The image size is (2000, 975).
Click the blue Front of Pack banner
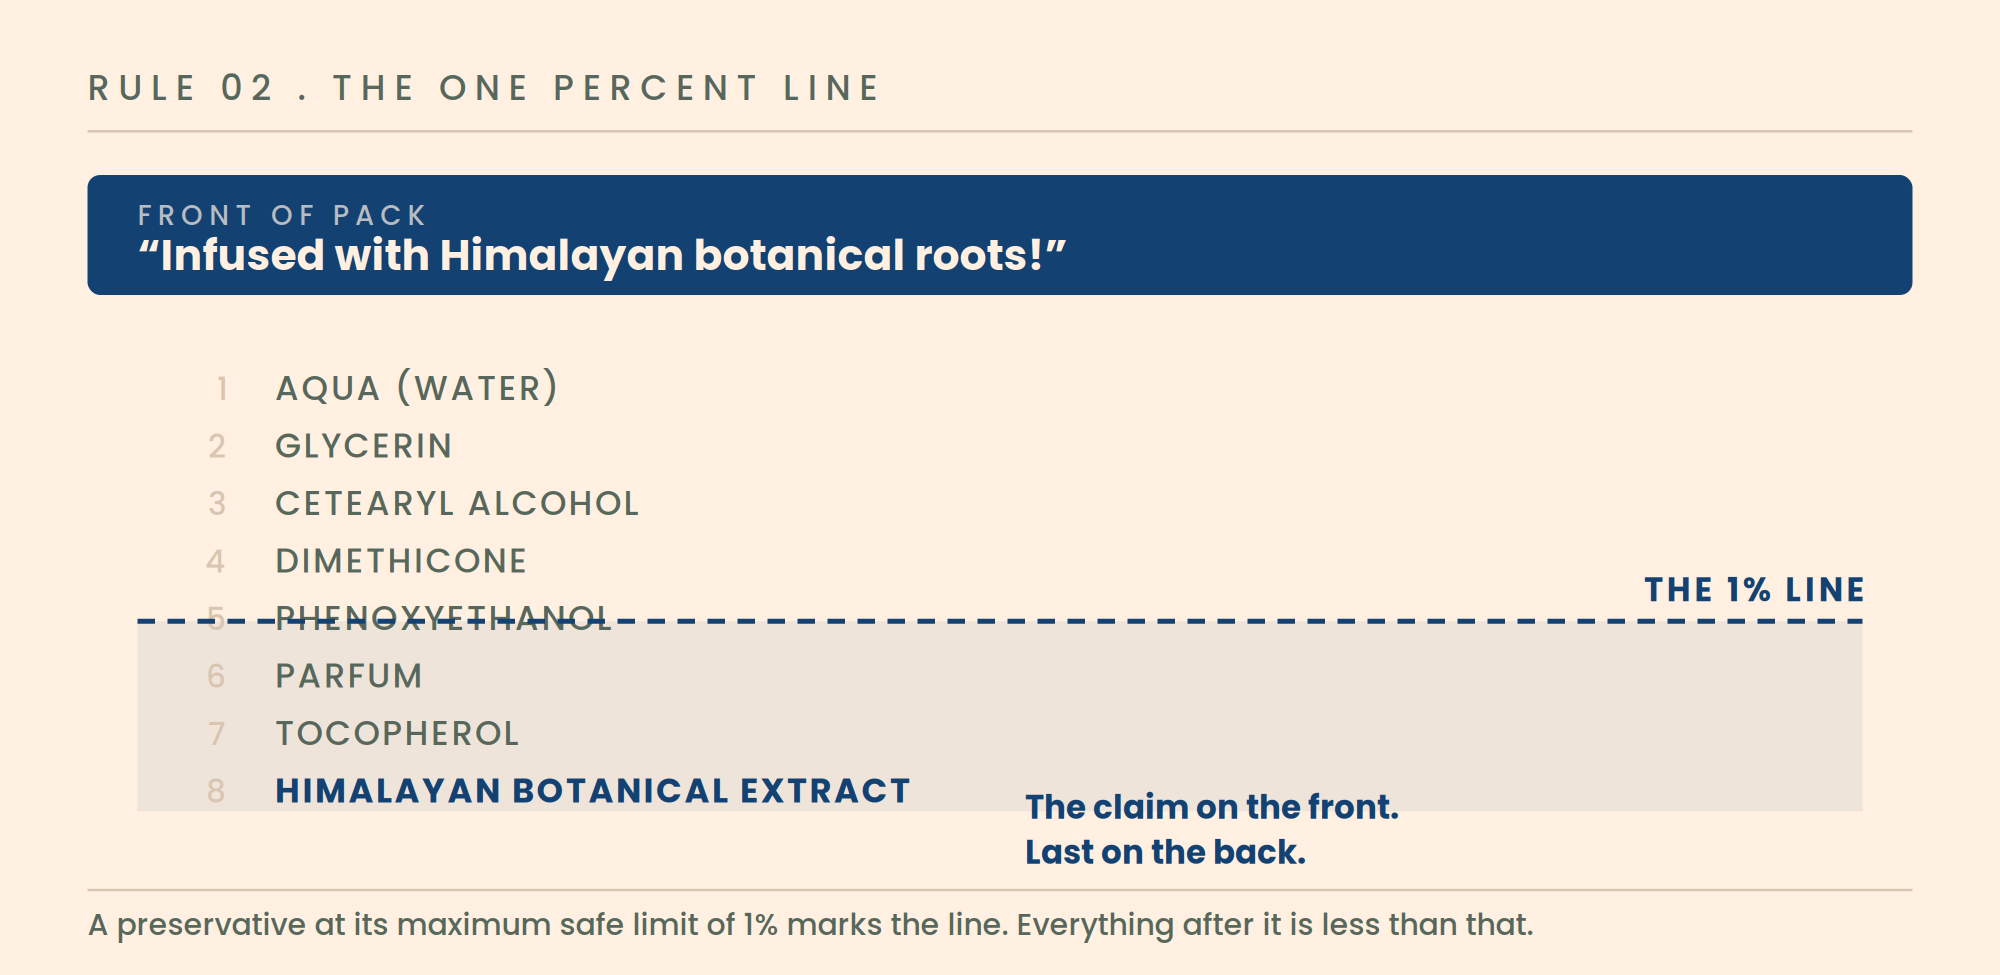point(1000,235)
